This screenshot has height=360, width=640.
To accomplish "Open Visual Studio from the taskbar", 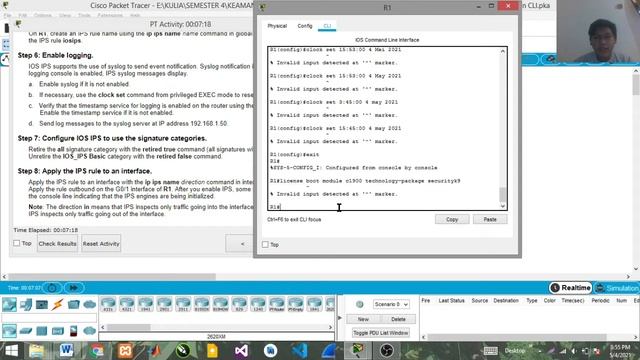I will [241, 351].
